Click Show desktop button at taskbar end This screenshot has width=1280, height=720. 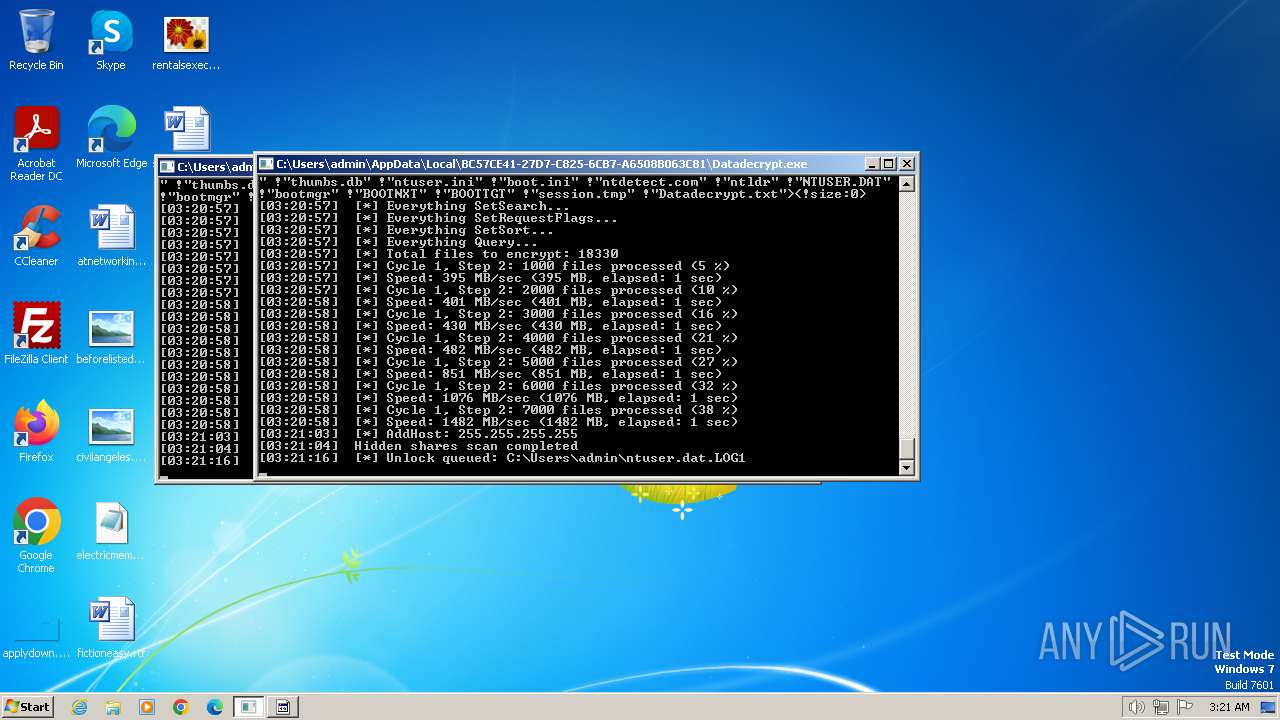tap(1270, 707)
